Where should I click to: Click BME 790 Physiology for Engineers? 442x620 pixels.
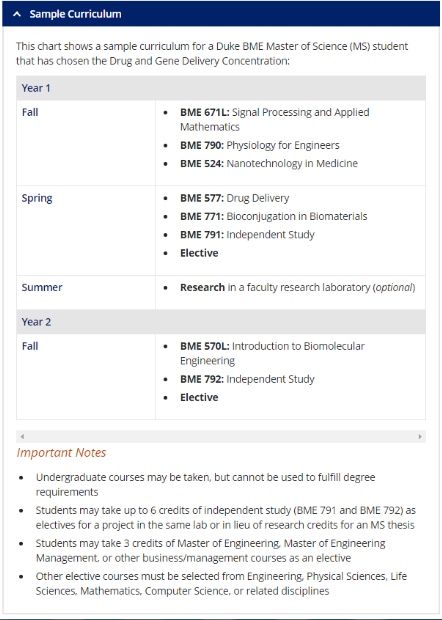260,145
